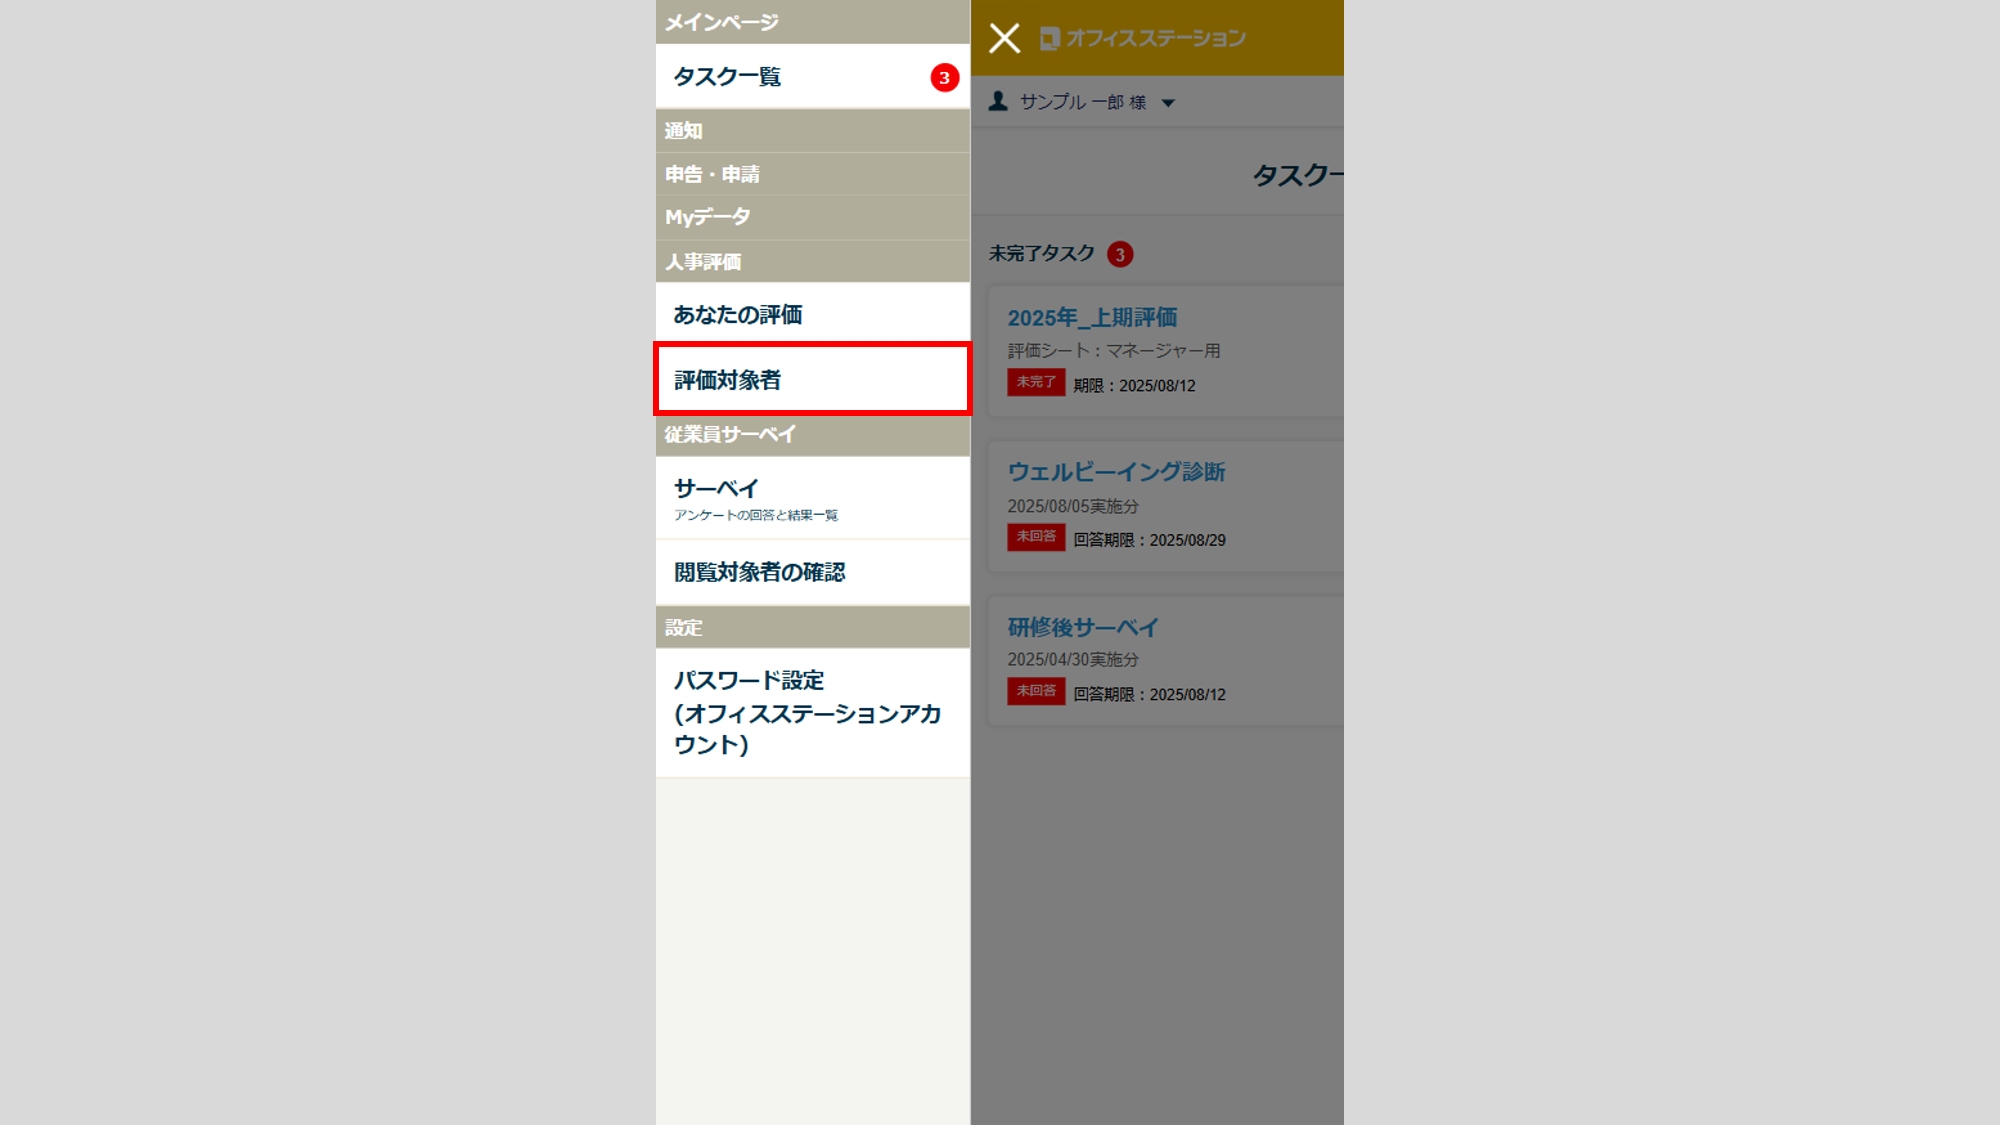Collapse the 設定 section header
This screenshot has height=1125, width=2000.
pyautogui.click(x=813, y=627)
